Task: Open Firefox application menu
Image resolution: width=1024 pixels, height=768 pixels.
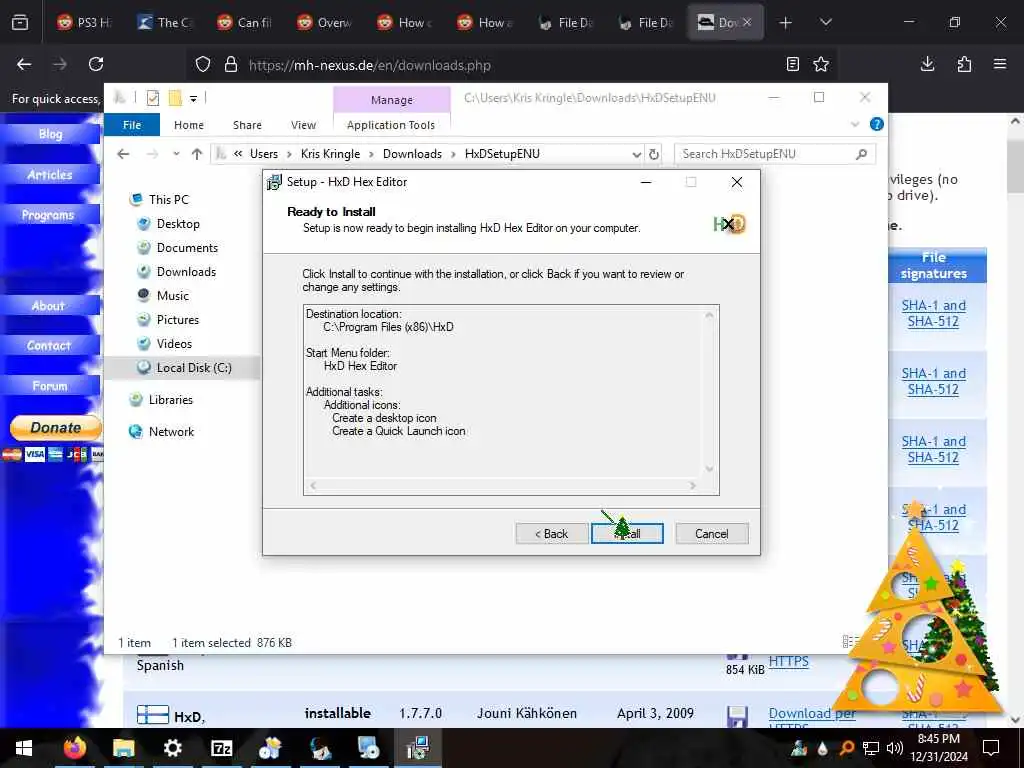Action: [x=1000, y=64]
